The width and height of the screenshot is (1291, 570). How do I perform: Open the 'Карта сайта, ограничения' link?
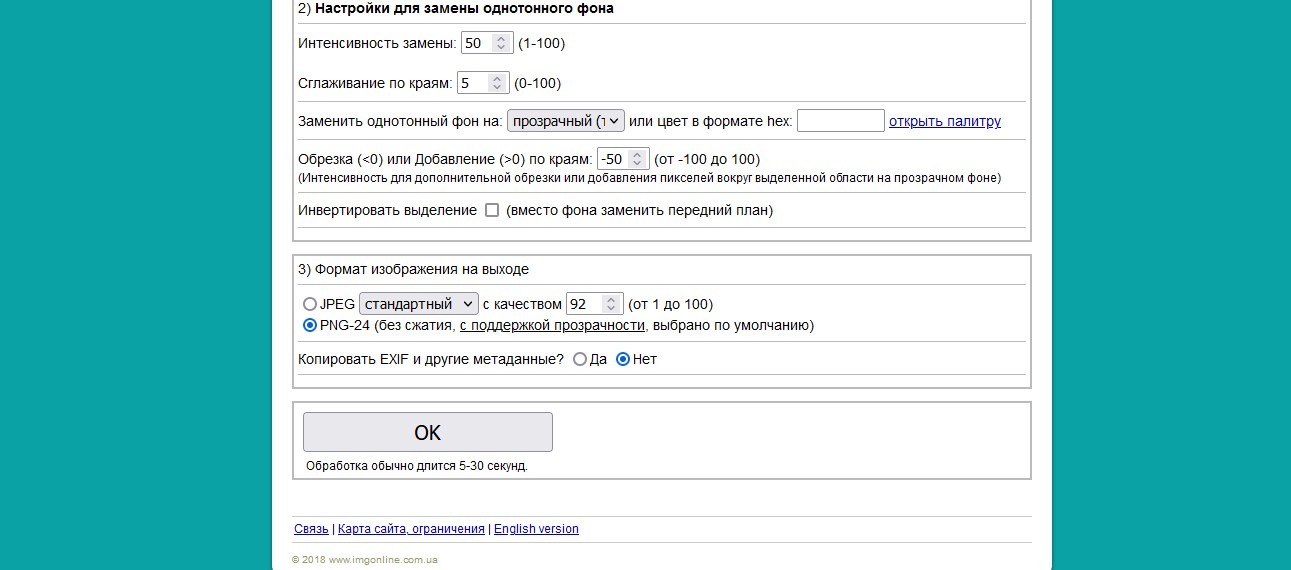(x=411, y=529)
